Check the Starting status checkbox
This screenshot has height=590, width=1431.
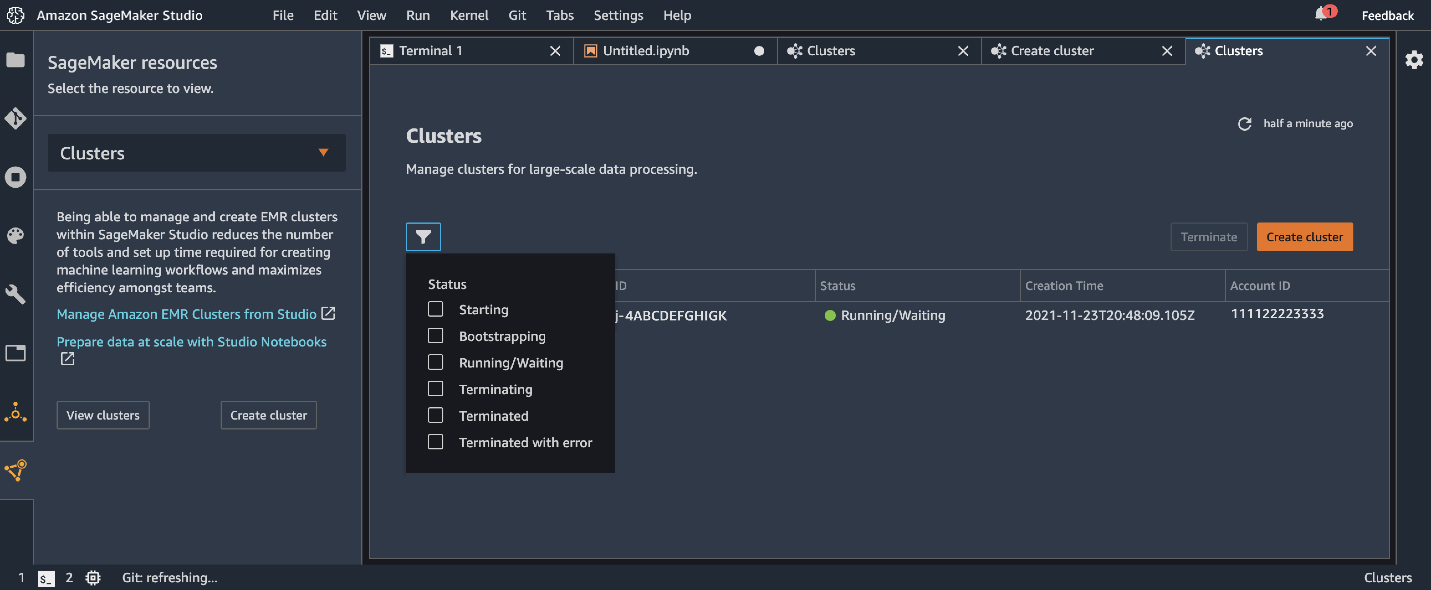[435, 310]
